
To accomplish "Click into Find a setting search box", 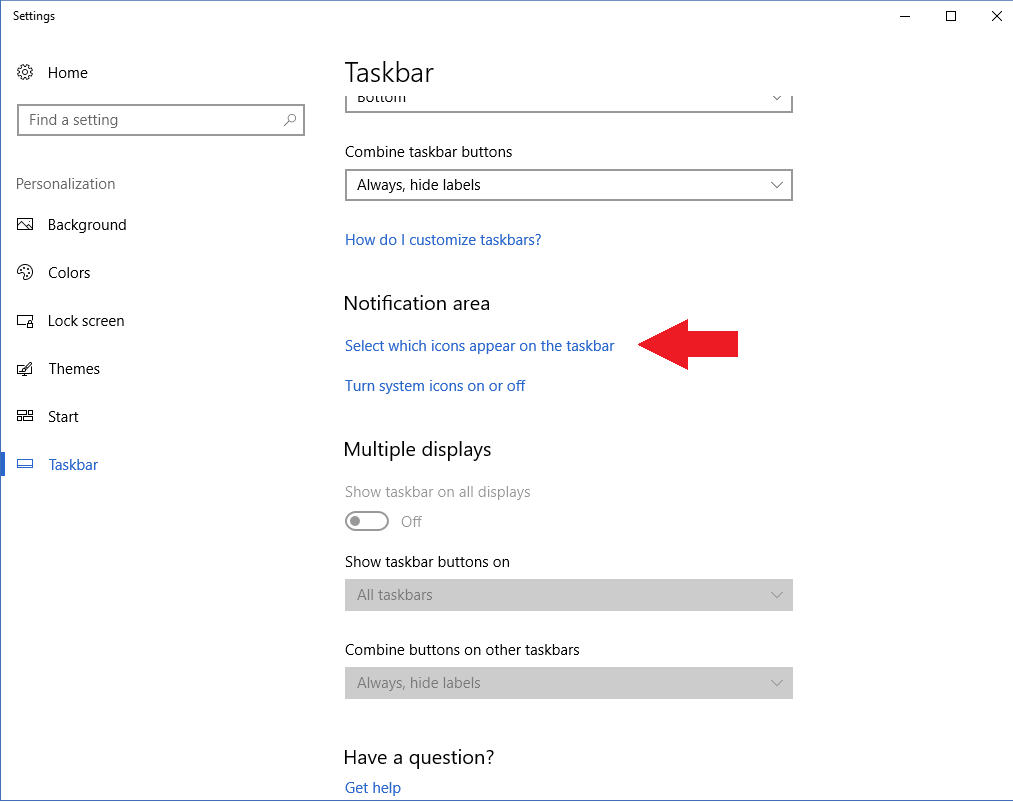I will tap(150, 120).
